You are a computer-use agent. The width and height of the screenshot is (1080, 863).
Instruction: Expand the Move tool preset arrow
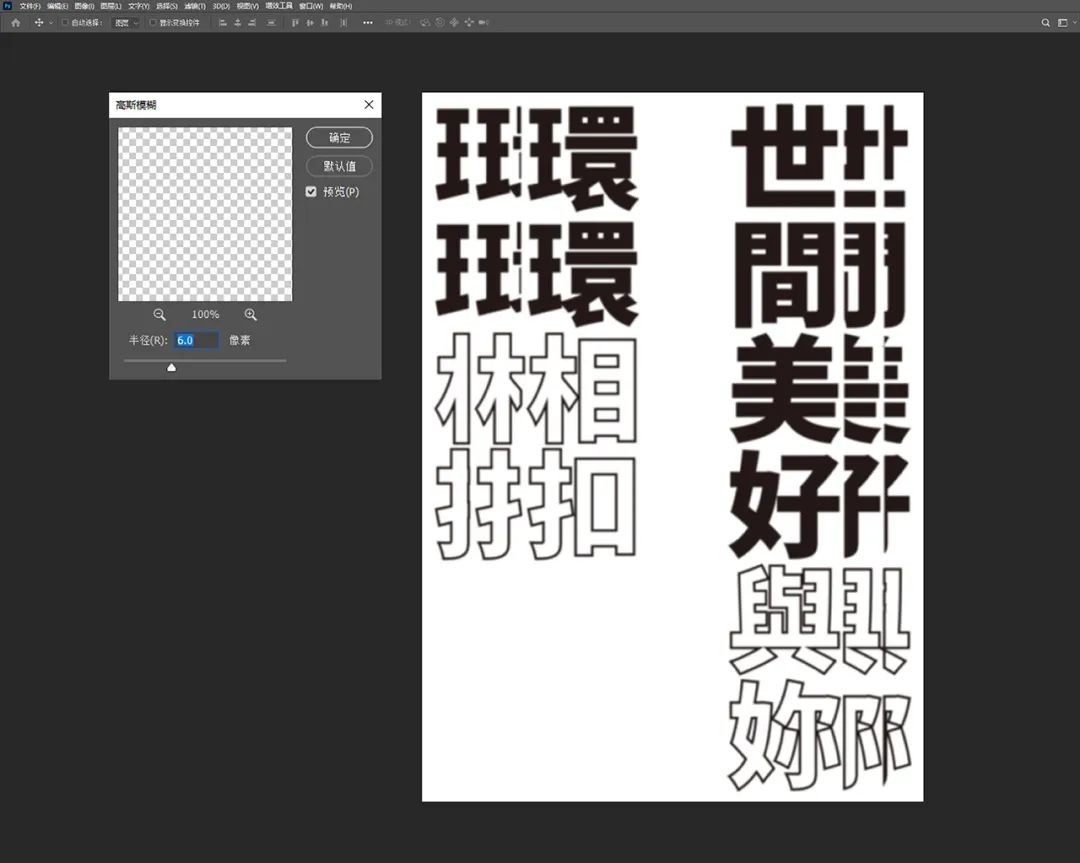[51, 22]
